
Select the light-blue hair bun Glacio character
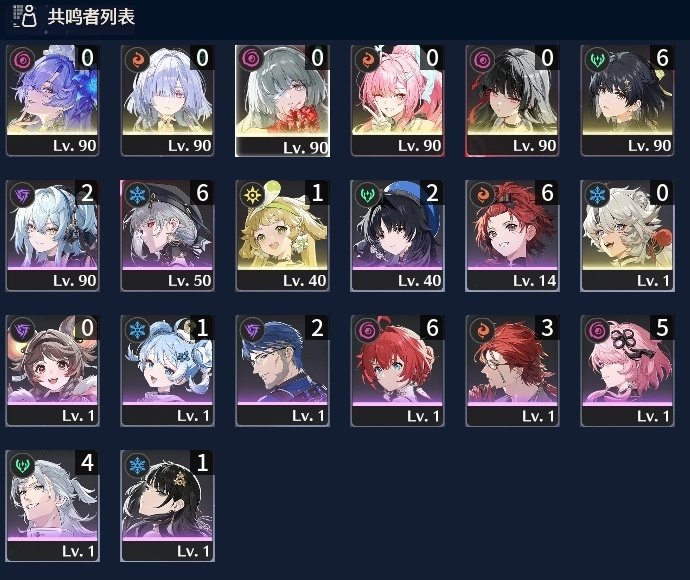pyautogui.click(x=167, y=371)
